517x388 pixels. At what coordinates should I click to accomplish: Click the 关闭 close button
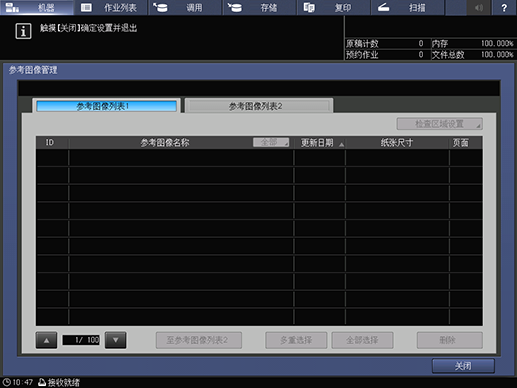pyautogui.click(x=463, y=366)
